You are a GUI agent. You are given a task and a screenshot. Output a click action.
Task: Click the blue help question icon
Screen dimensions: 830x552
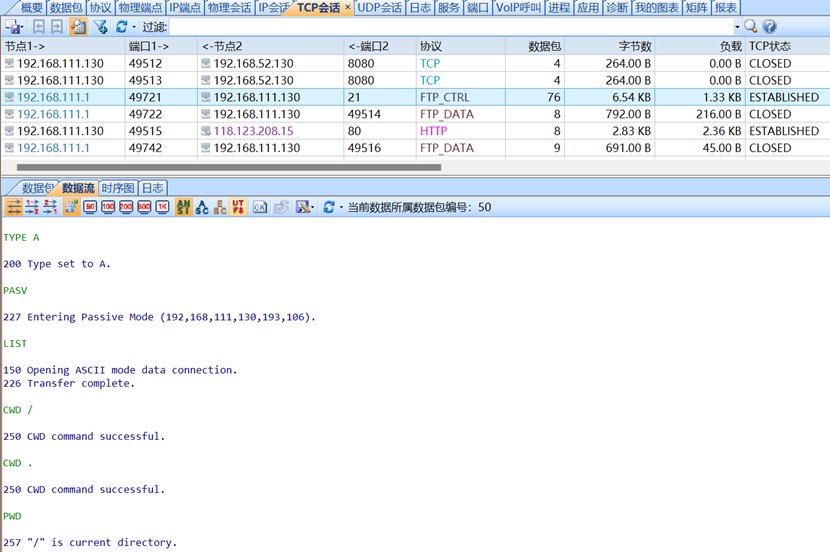[x=770, y=26]
